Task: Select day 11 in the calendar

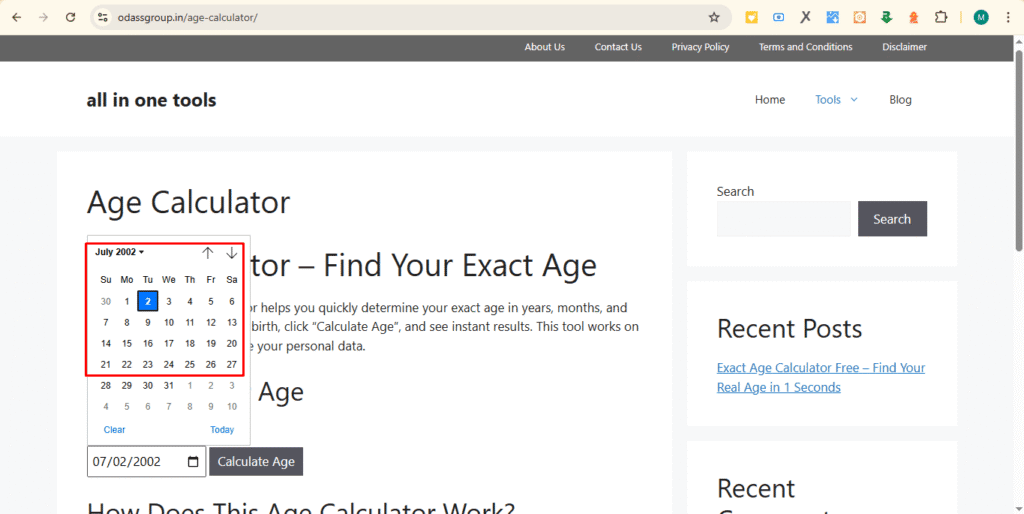Action: pyautogui.click(x=189, y=322)
